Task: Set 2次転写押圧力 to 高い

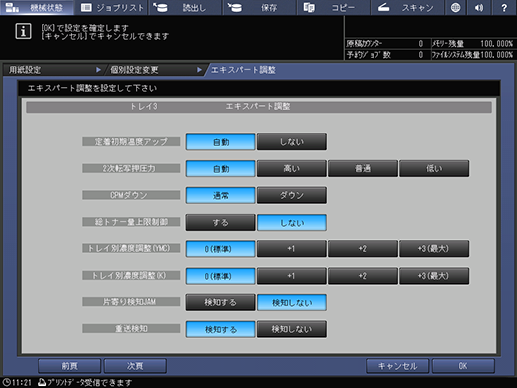Action: pyautogui.click(x=292, y=169)
